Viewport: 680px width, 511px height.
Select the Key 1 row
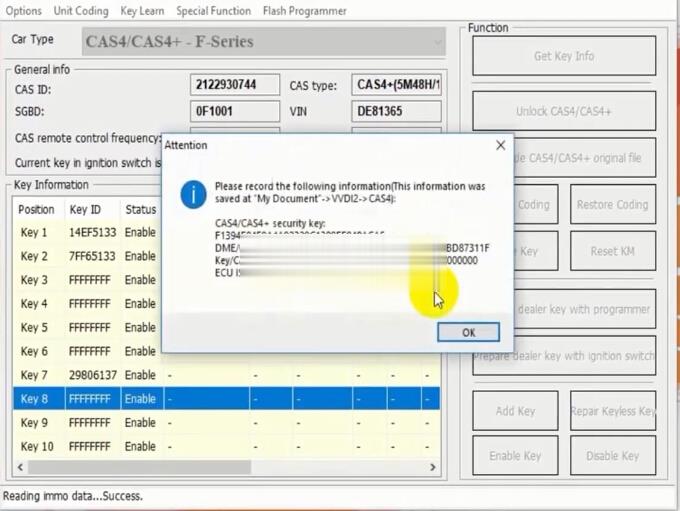point(88,233)
